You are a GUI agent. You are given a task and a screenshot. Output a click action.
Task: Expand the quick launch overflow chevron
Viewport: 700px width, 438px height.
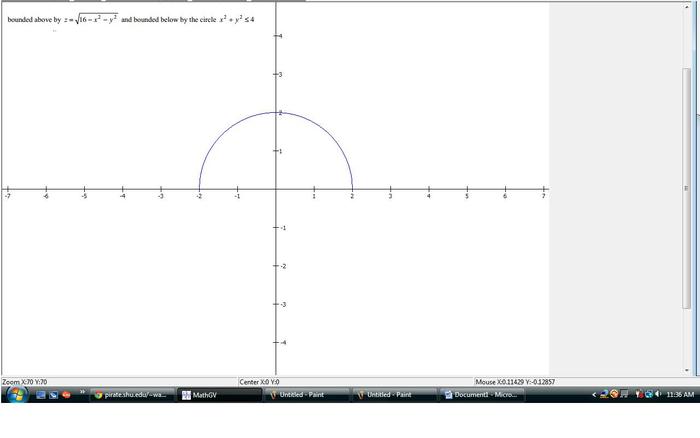pyautogui.click(x=82, y=392)
